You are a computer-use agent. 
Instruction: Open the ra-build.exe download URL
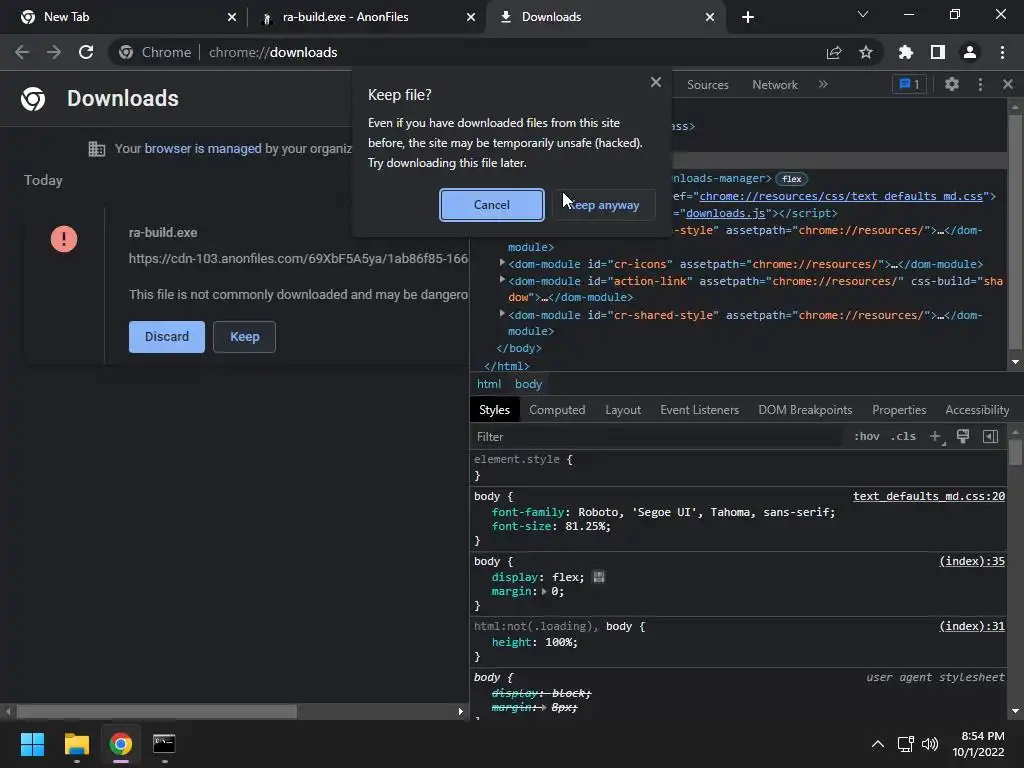[298, 259]
